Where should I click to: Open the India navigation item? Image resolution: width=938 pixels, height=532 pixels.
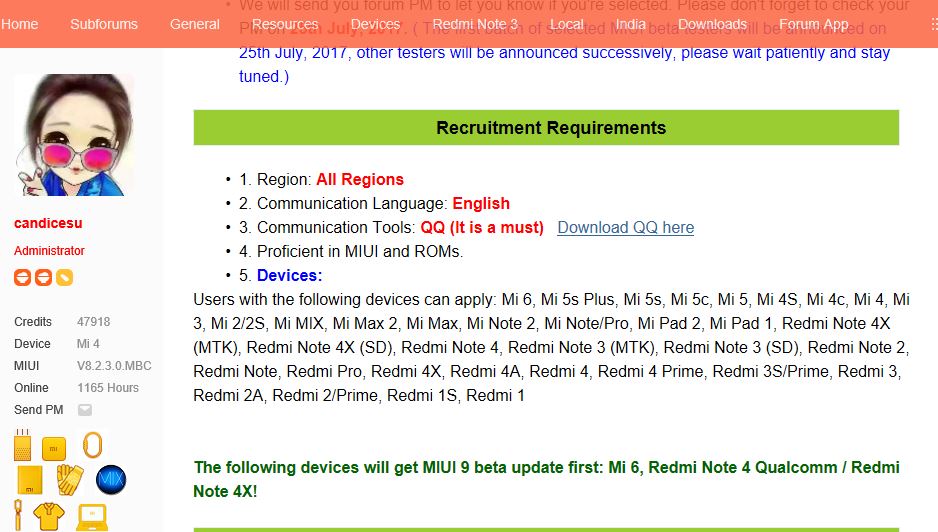tap(630, 24)
